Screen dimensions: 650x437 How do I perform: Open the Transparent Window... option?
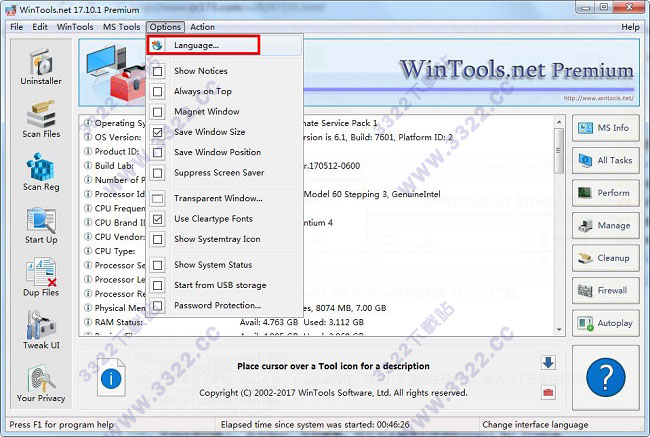pyautogui.click(x=224, y=198)
